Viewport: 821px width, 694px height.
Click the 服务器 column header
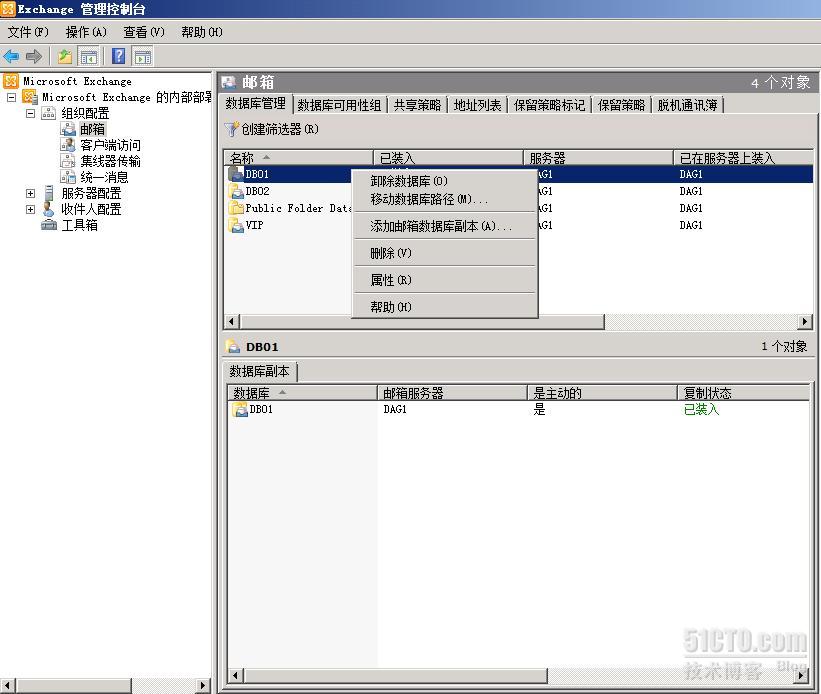tap(598, 158)
